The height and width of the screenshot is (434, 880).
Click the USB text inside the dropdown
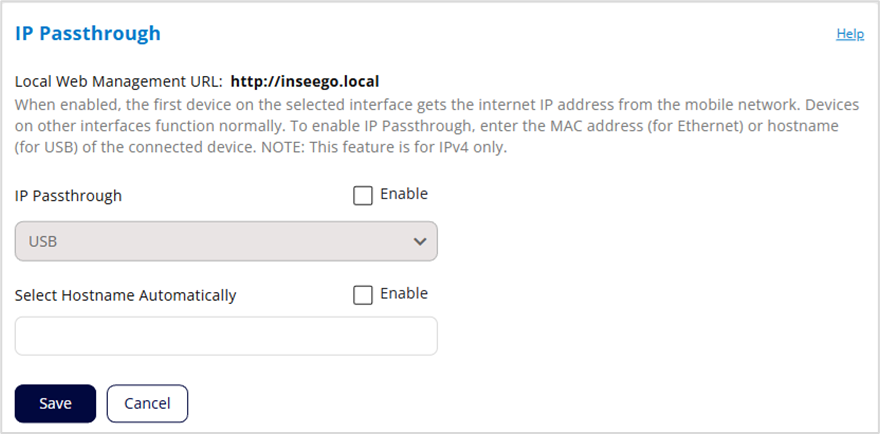pyautogui.click(x=43, y=242)
